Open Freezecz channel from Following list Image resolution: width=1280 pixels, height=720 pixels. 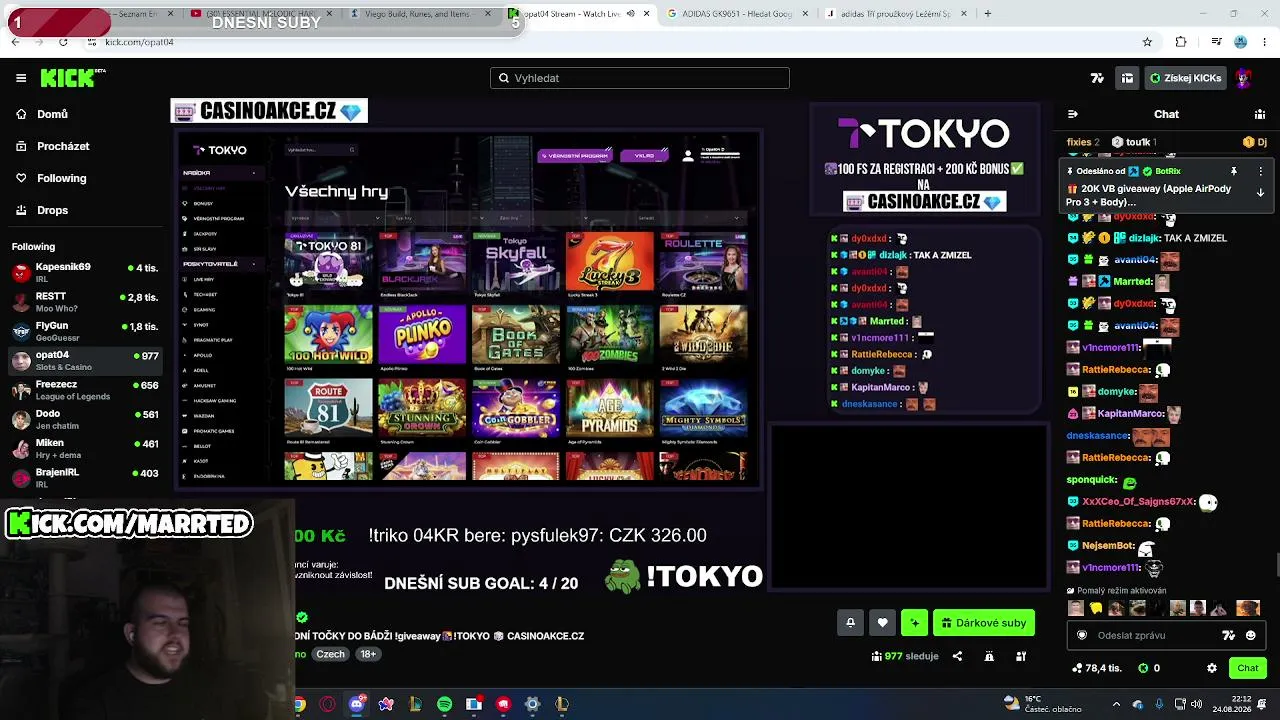(x=85, y=389)
